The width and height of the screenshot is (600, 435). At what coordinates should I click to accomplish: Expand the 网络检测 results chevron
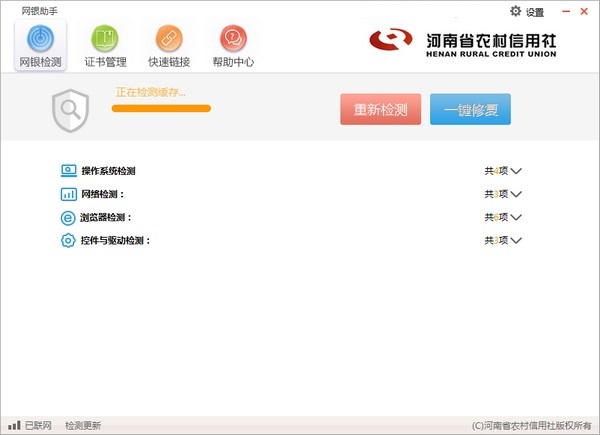coord(516,194)
